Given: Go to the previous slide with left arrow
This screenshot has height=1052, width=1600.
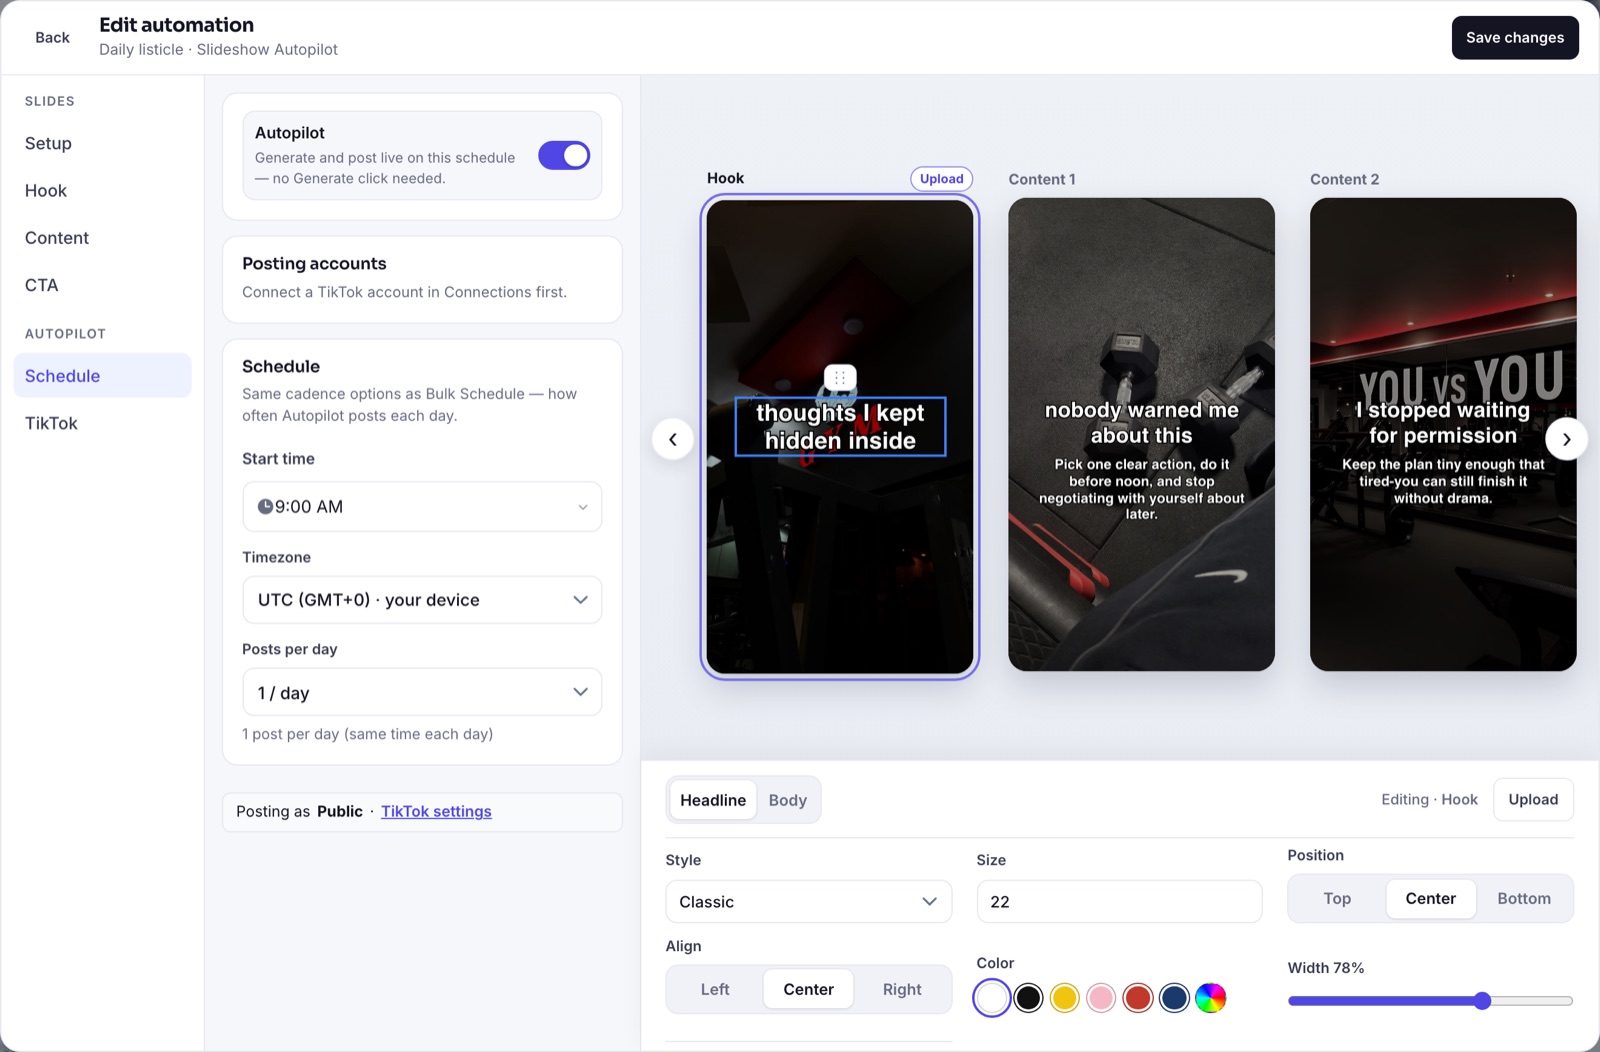Looking at the screenshot, I should pyautogui.click(x=673, y=439).
